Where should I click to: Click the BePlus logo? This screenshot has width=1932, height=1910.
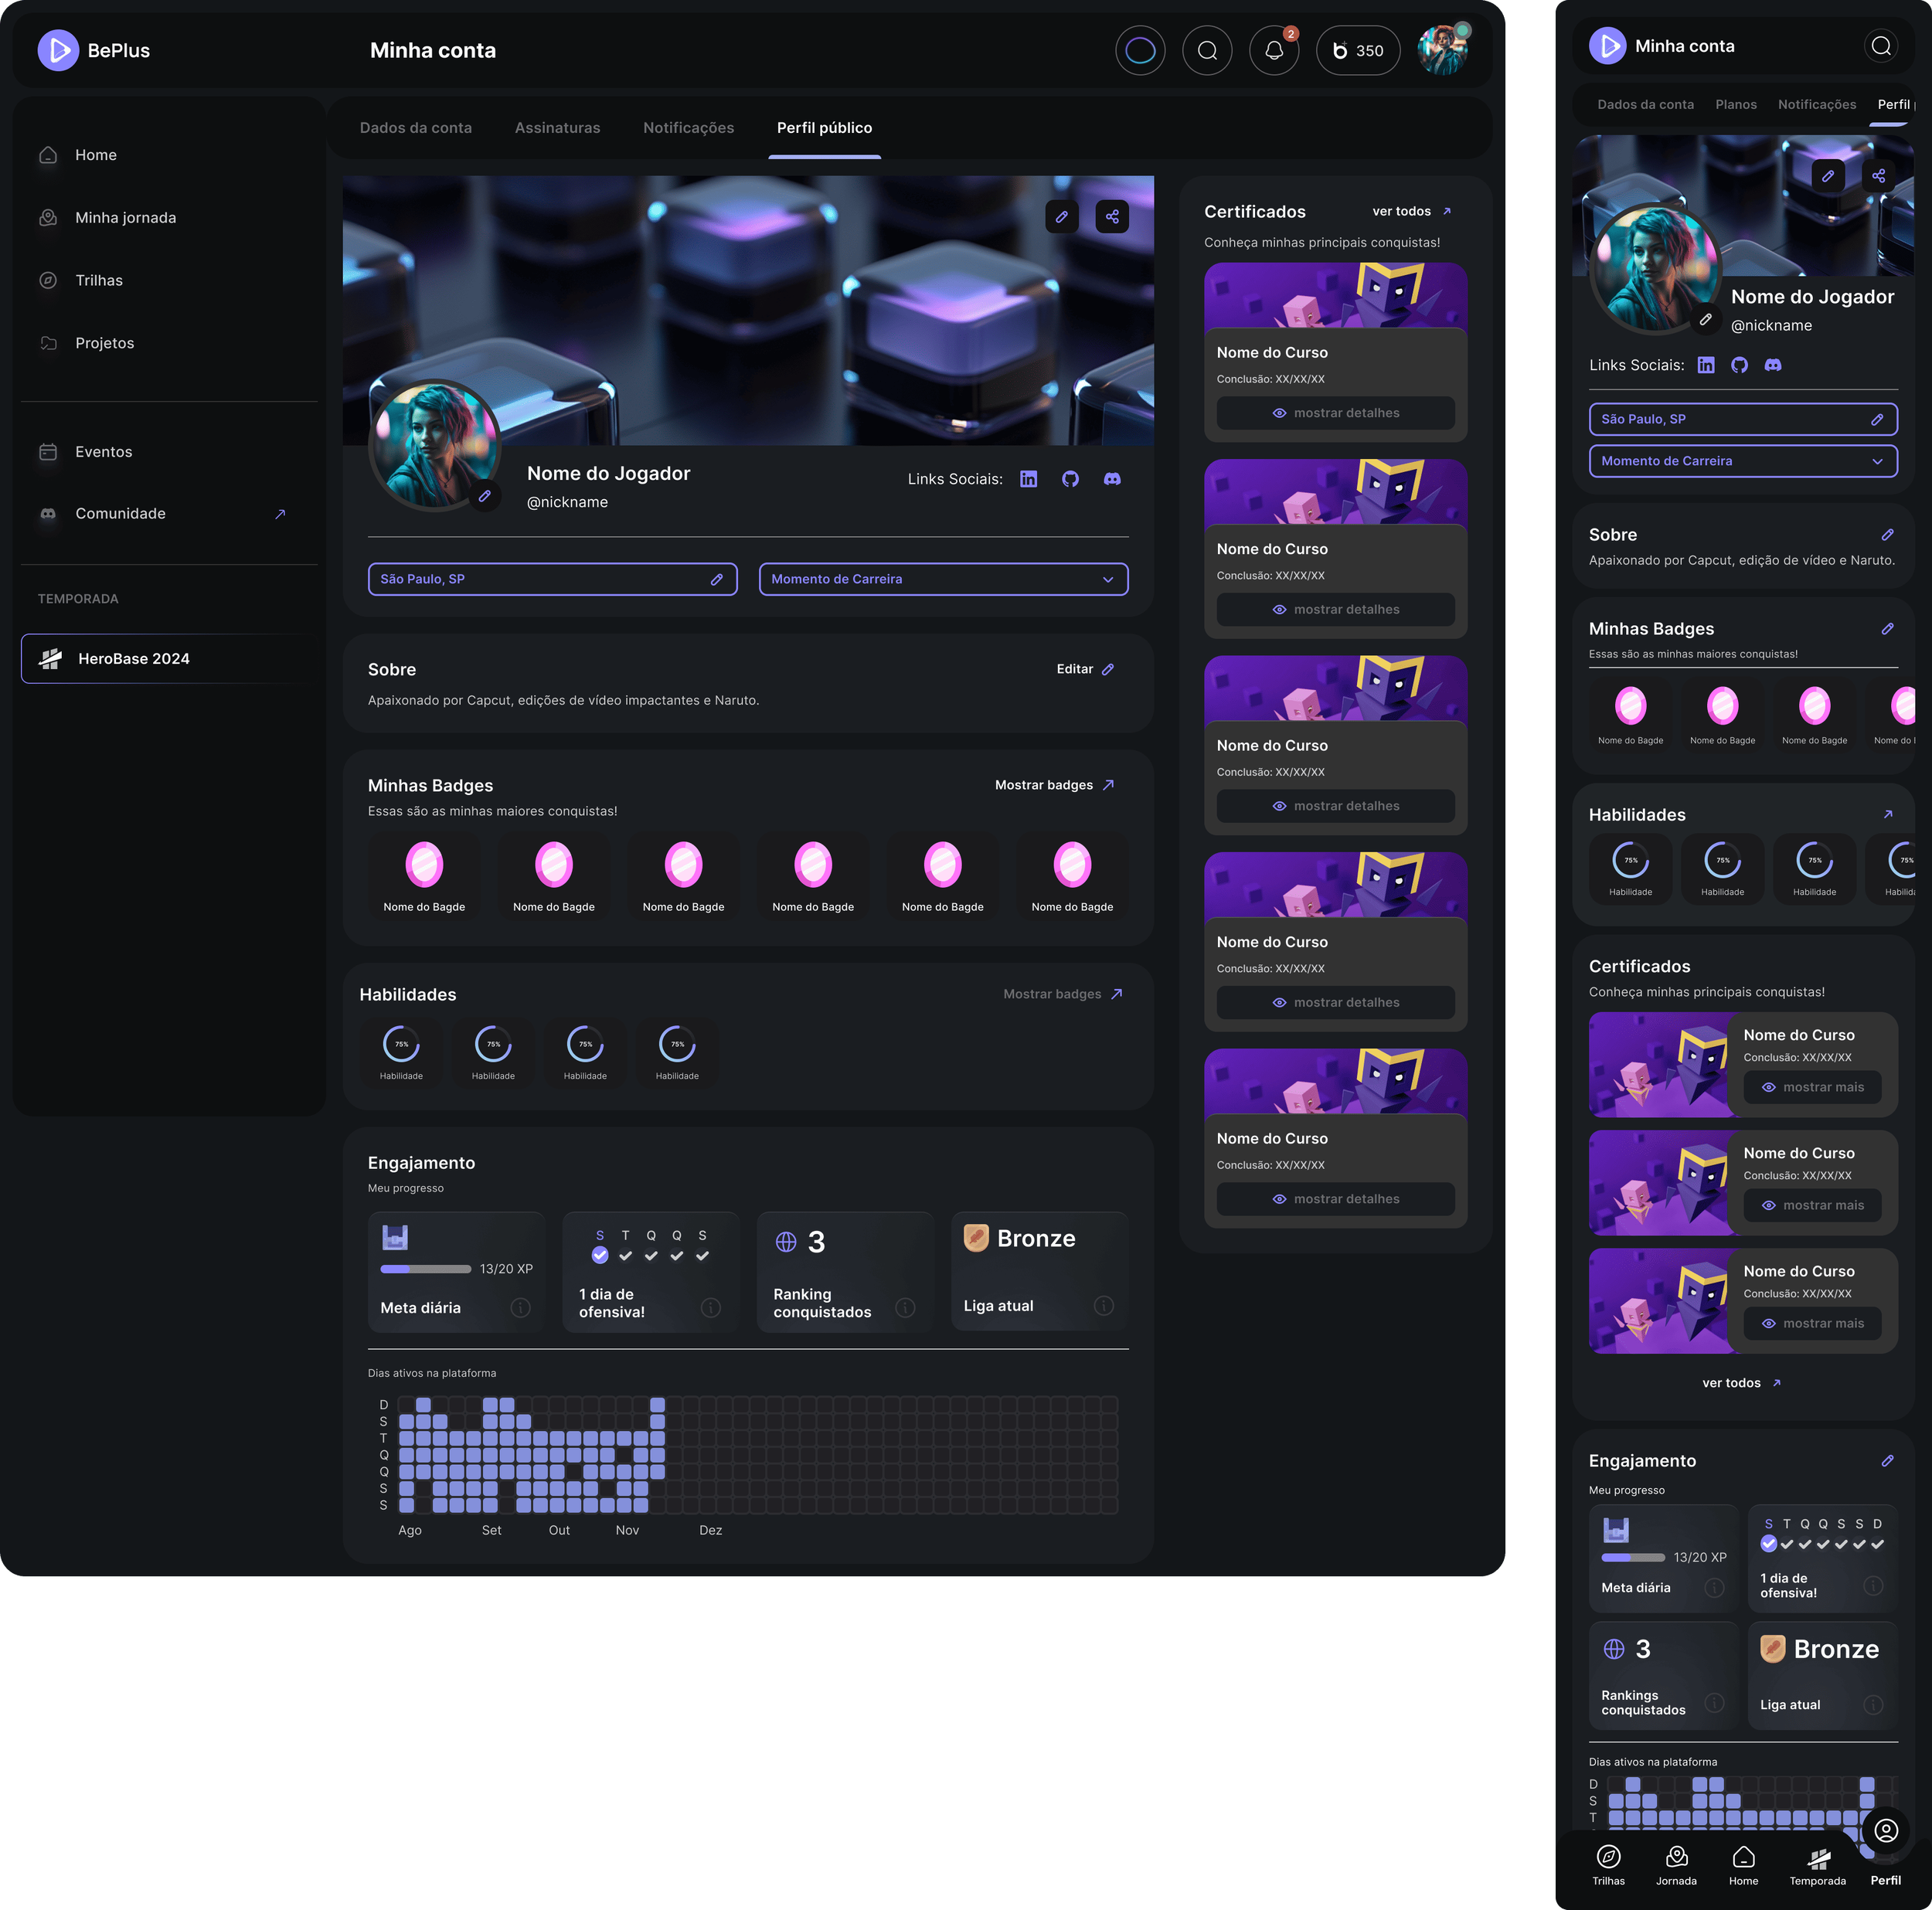tap(94, 50)
